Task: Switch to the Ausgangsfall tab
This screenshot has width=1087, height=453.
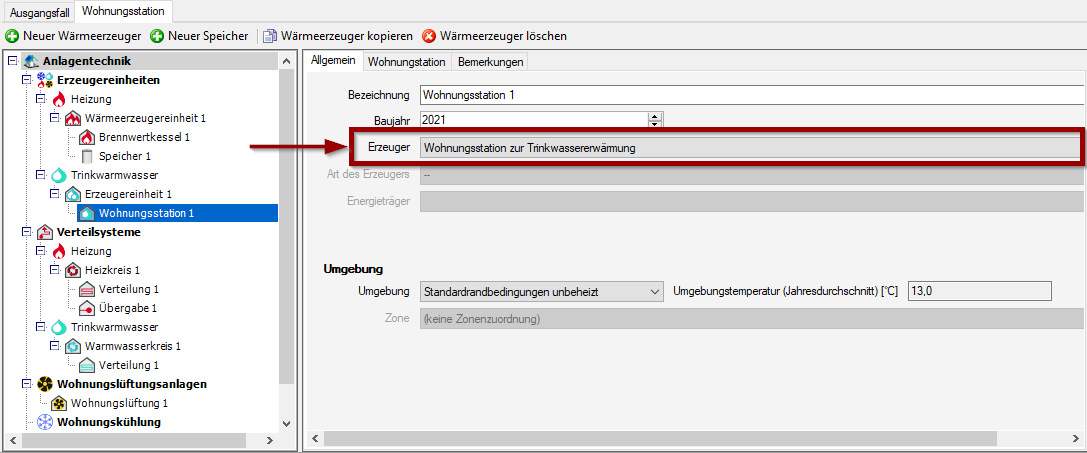Action: 40,11
